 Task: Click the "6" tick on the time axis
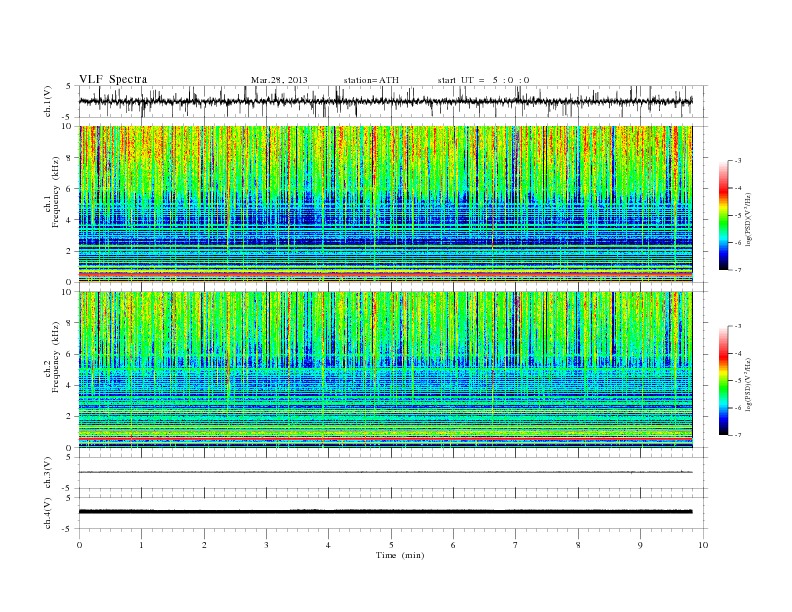(454, 545)
